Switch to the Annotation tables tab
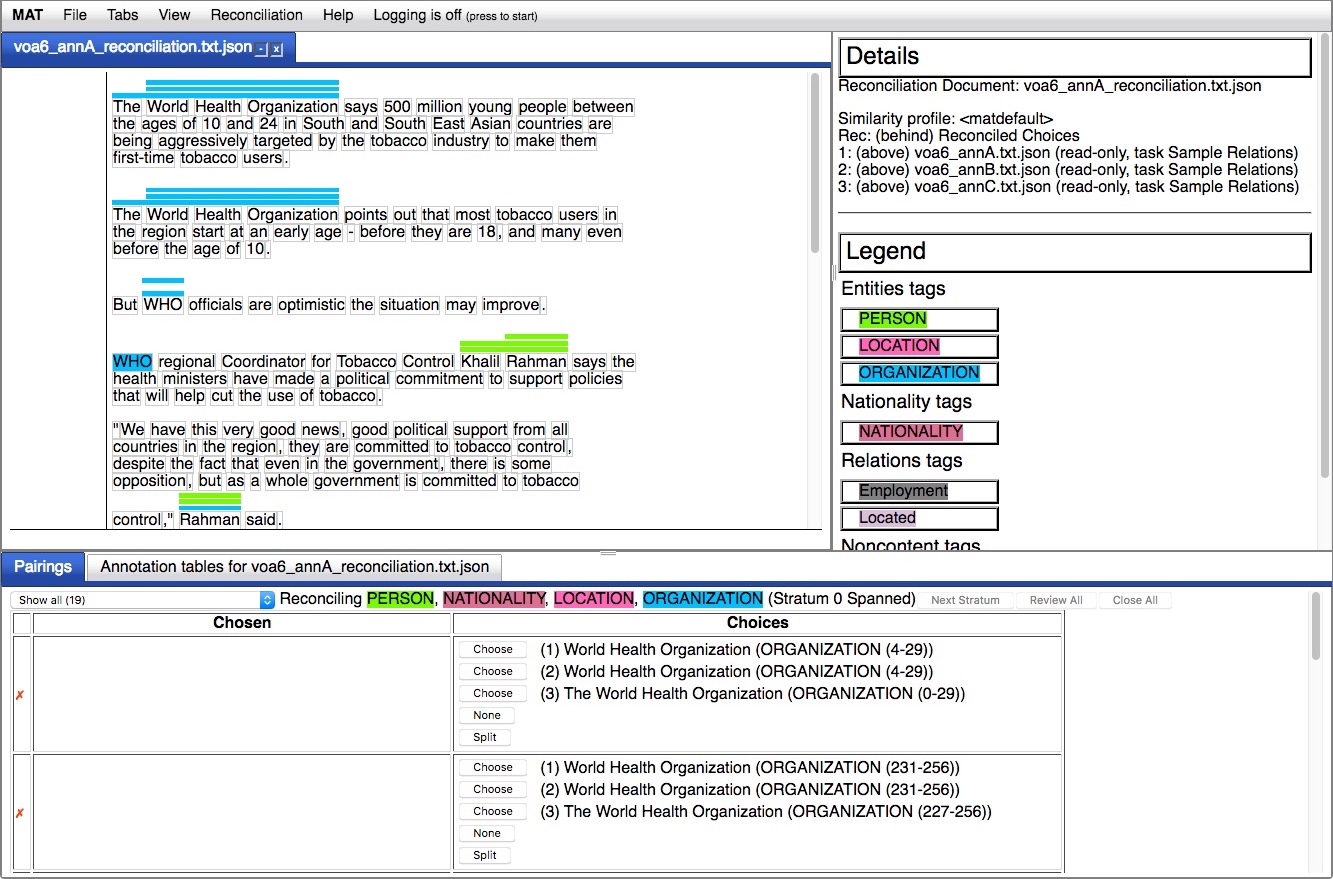 click(x=295, y=566)
